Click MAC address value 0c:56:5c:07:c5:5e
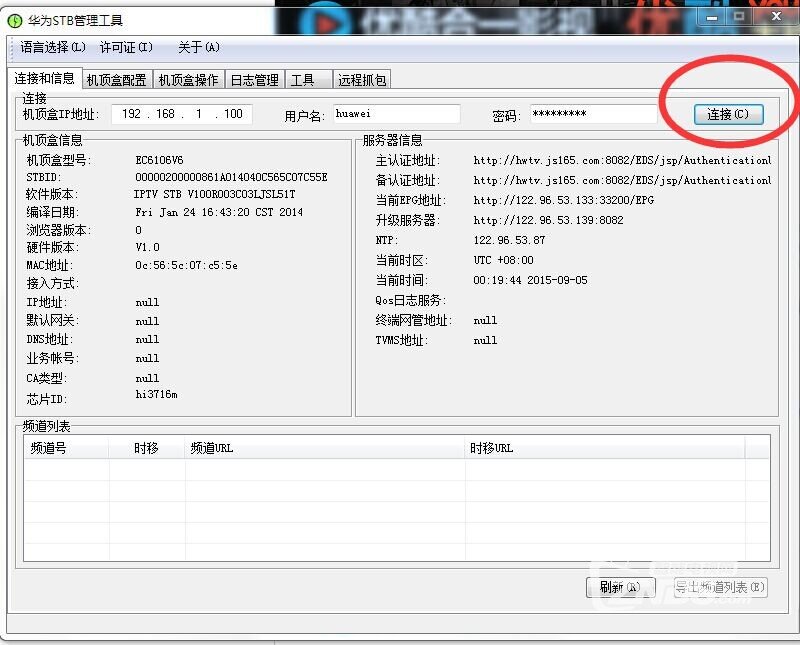Viewport: 800px width, 645px height. coord(186,265)
